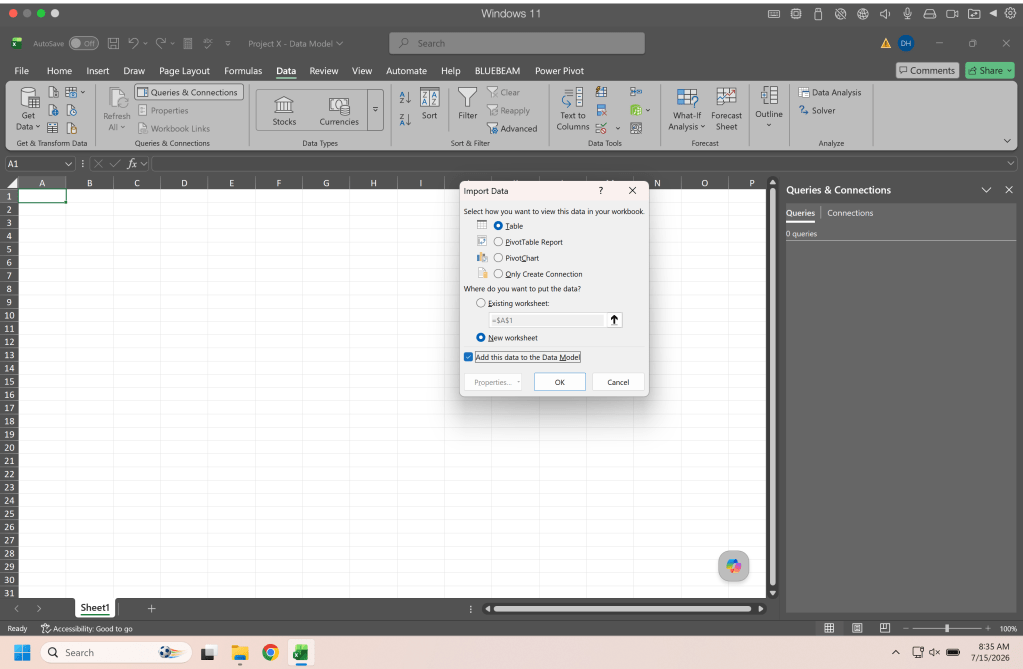Click the collapse range arrow icon
Viewport: 1023px width, 669px height.
tap(614, 320)
